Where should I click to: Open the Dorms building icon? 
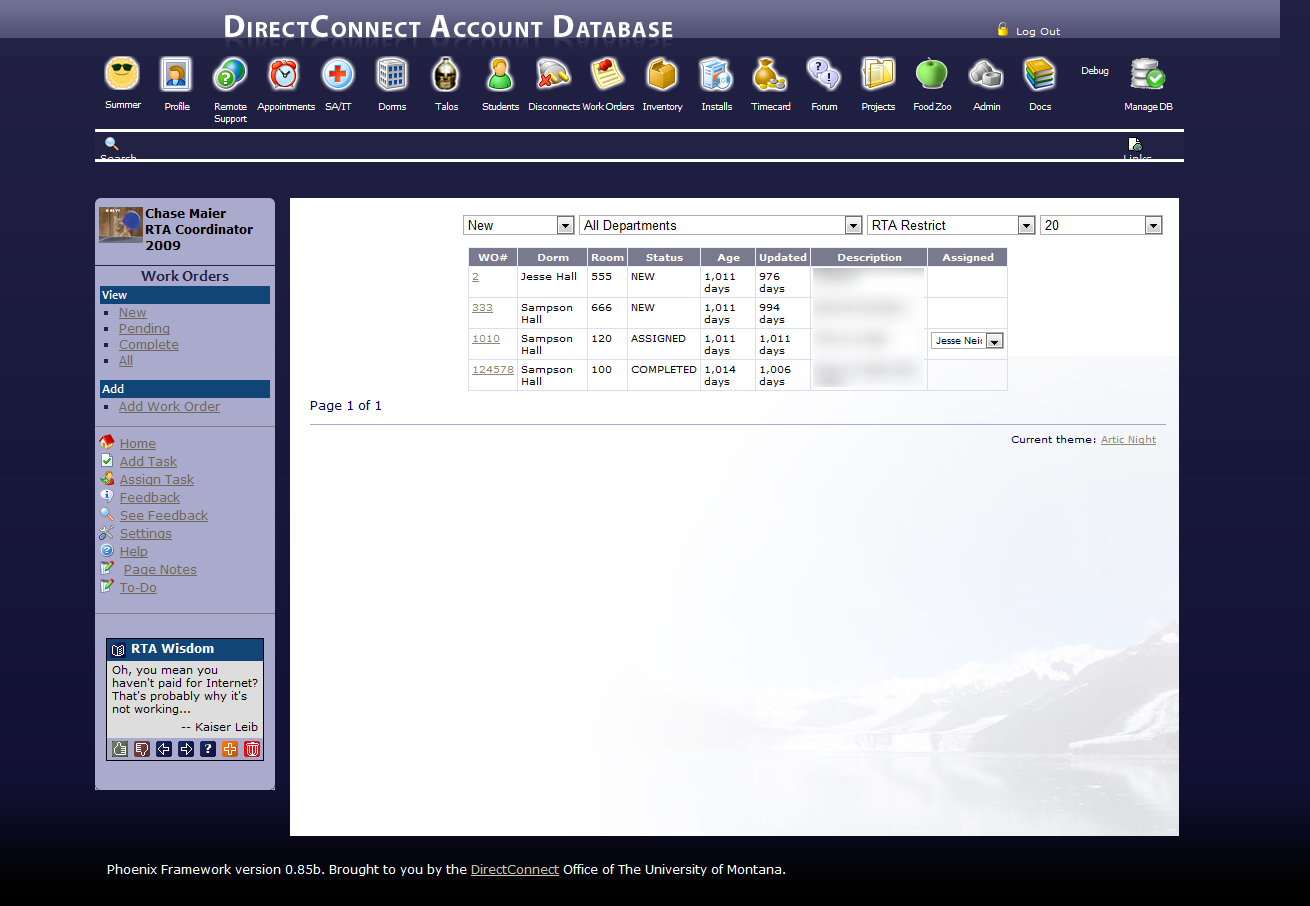(x=392, y=74)
